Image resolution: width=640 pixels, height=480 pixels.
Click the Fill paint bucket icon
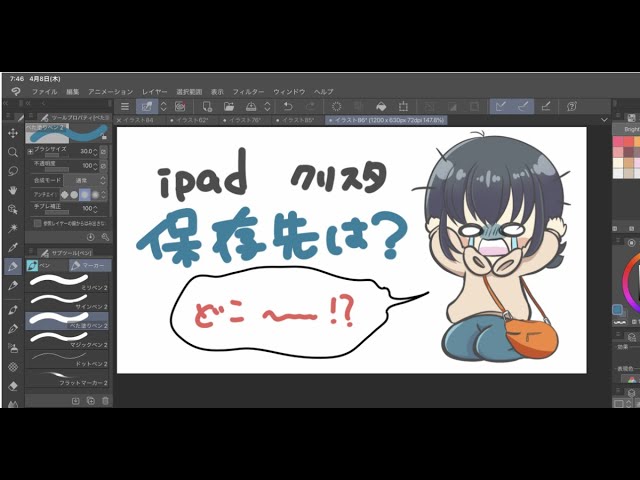381,107
